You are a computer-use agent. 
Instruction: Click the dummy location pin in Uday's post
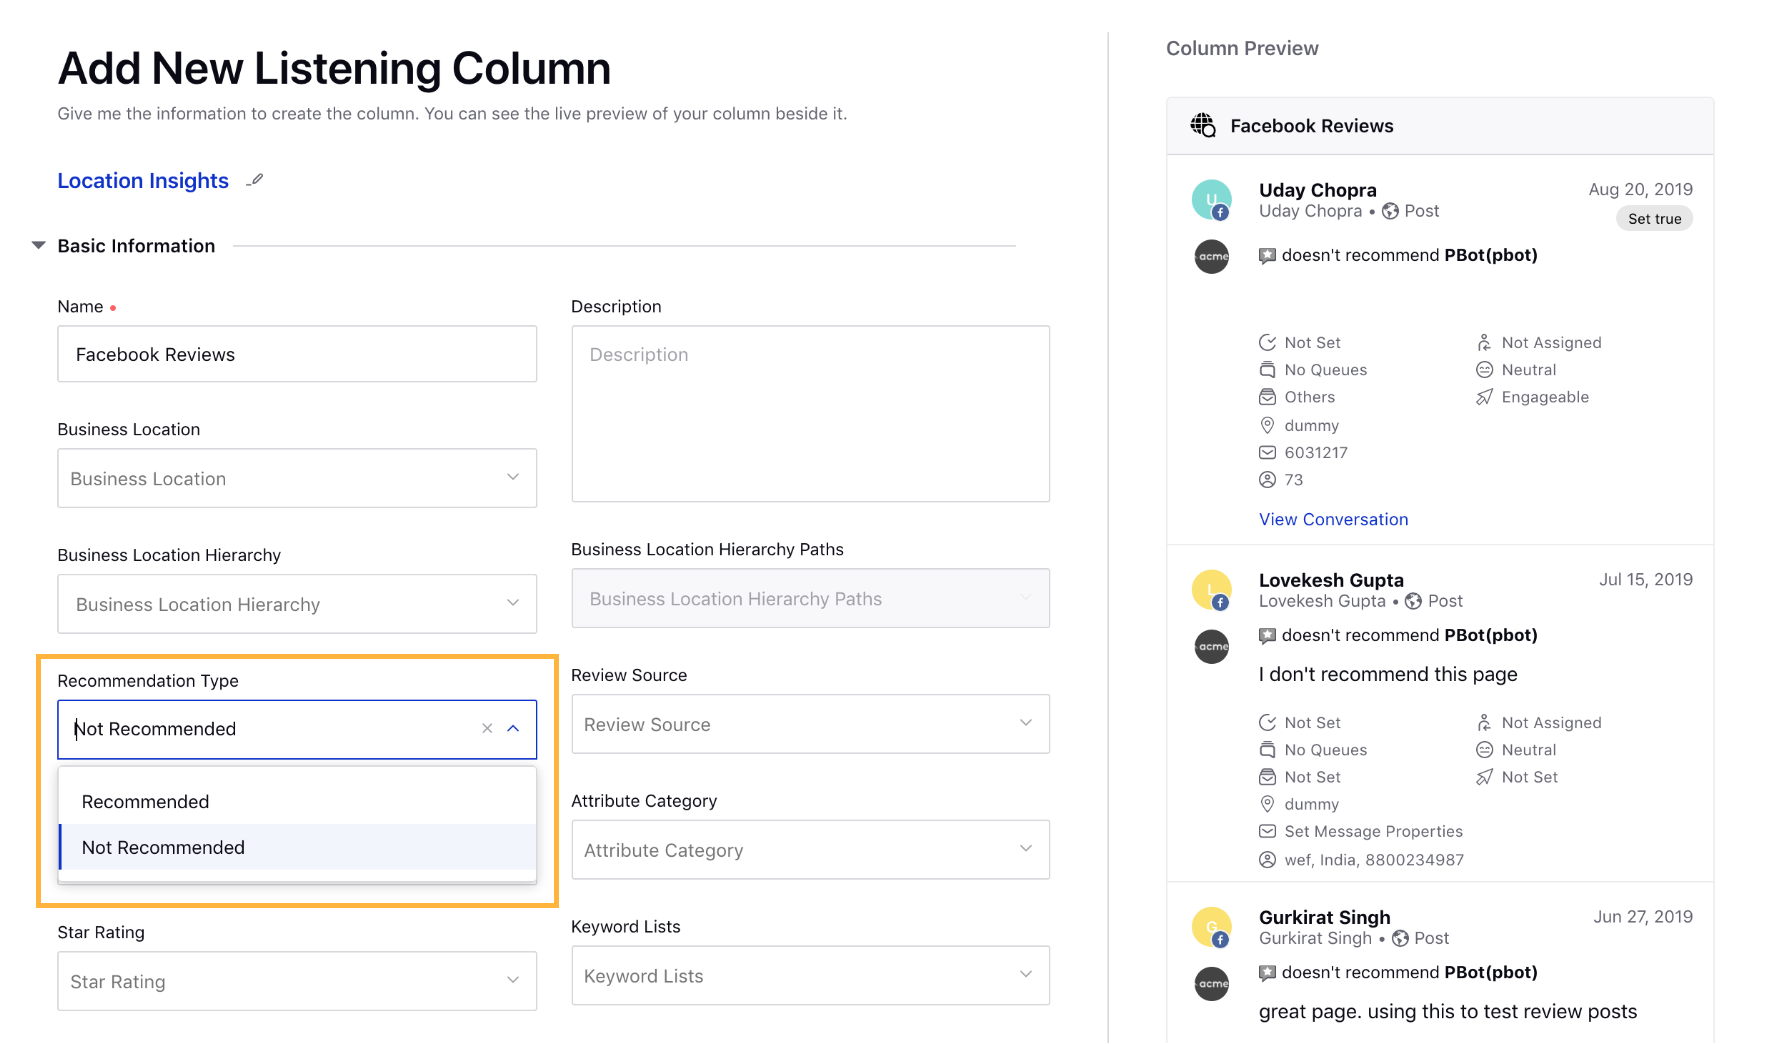pos(1267,425)
